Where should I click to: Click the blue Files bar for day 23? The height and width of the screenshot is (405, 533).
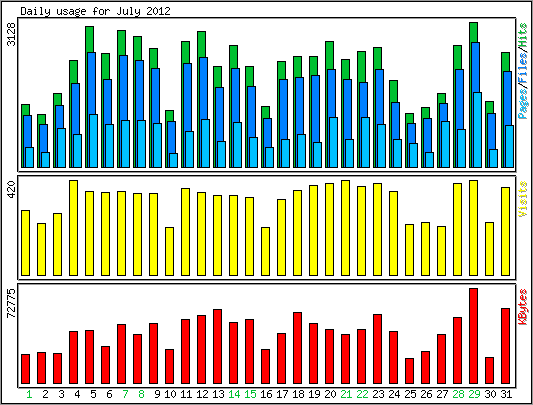click(x=380, y=97)
